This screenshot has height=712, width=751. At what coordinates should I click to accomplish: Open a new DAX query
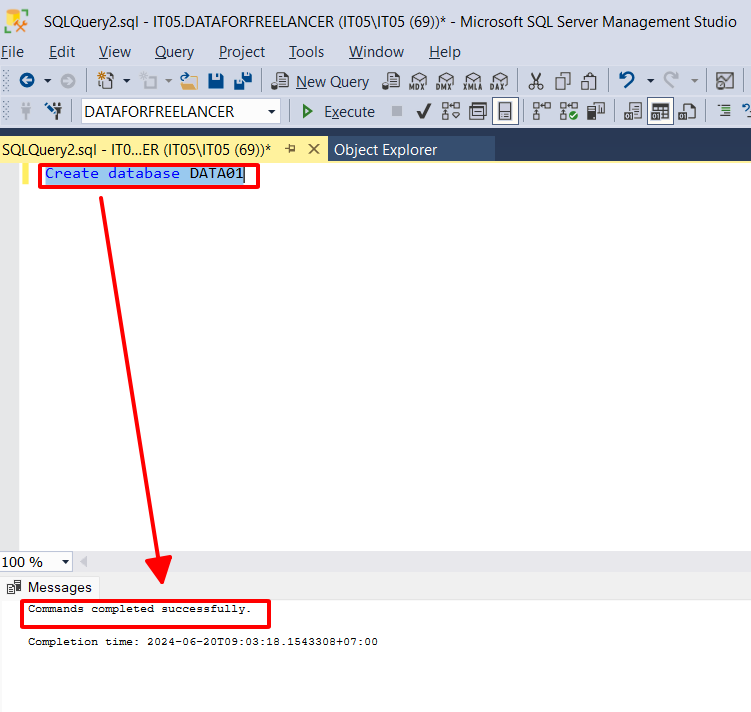pos(499,81)
